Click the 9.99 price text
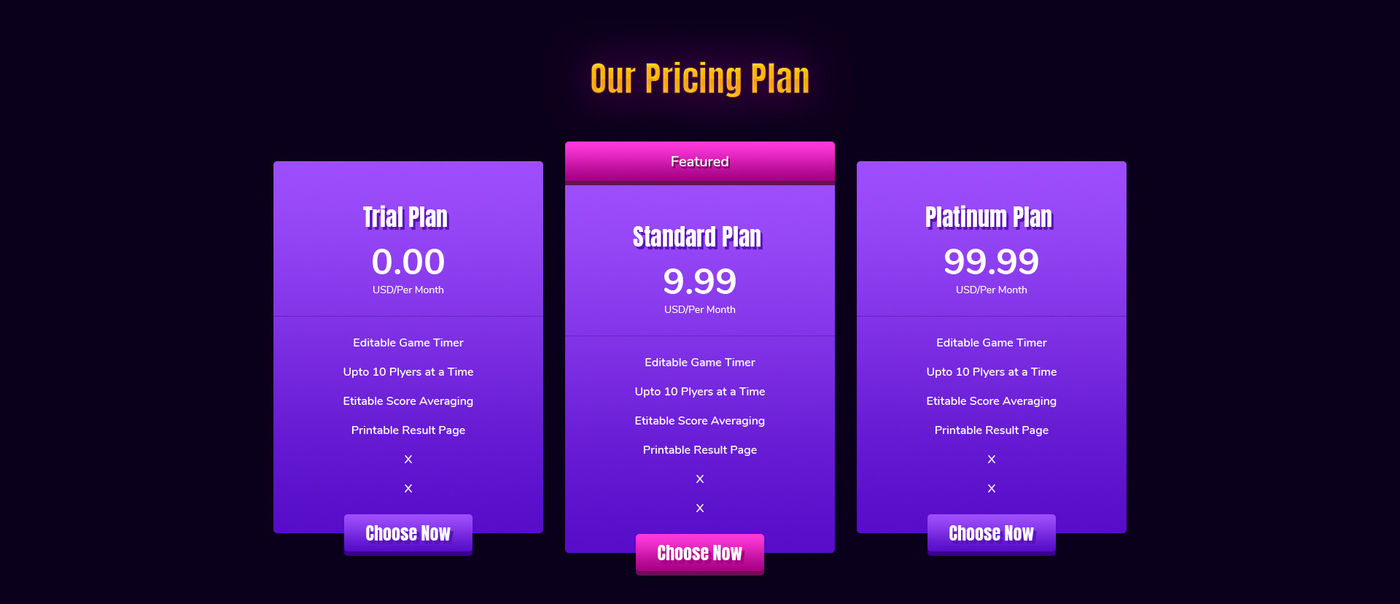 point(700,282)
